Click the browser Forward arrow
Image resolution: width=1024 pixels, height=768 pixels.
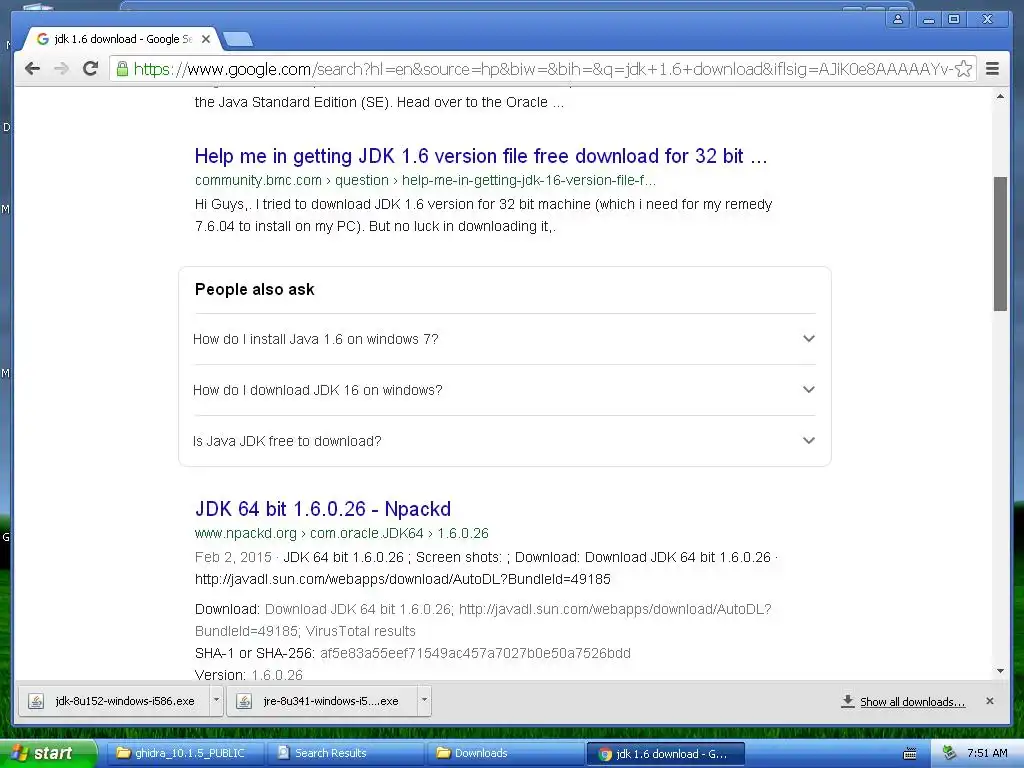tap(61, 69)
